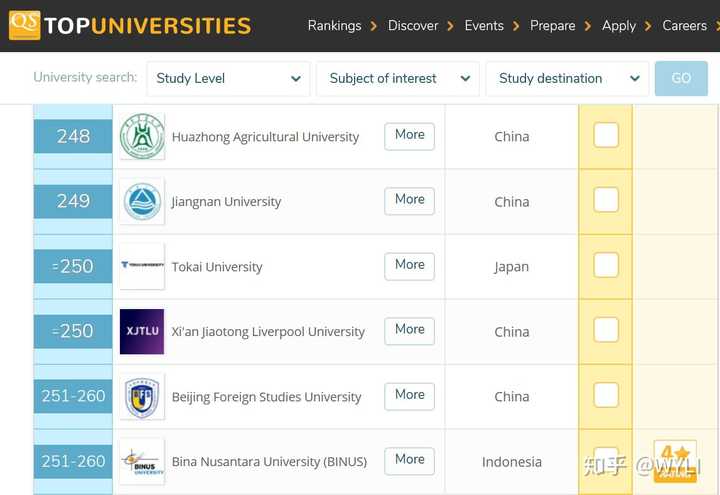Image resolution: width=720 pixels, height=495 pixels.
Task: Open the Discover menu
Action: pyautogui.click(x=413, y=26)
